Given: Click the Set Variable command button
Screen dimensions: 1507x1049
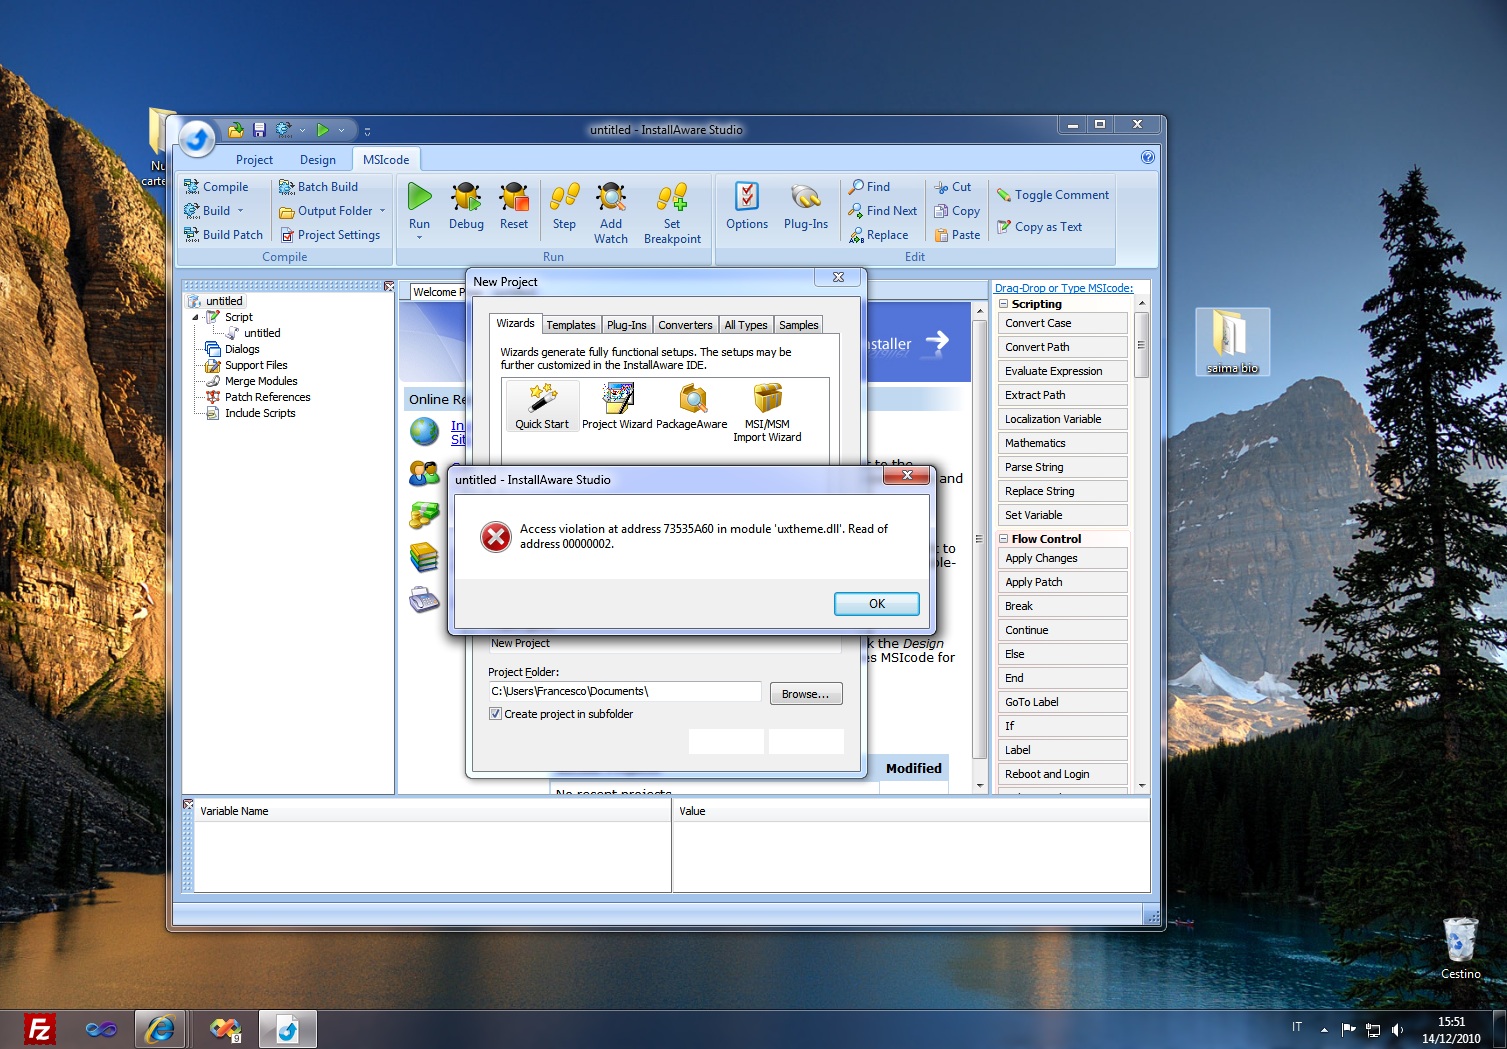Looking at the screenshot, I should [1063, 515].
